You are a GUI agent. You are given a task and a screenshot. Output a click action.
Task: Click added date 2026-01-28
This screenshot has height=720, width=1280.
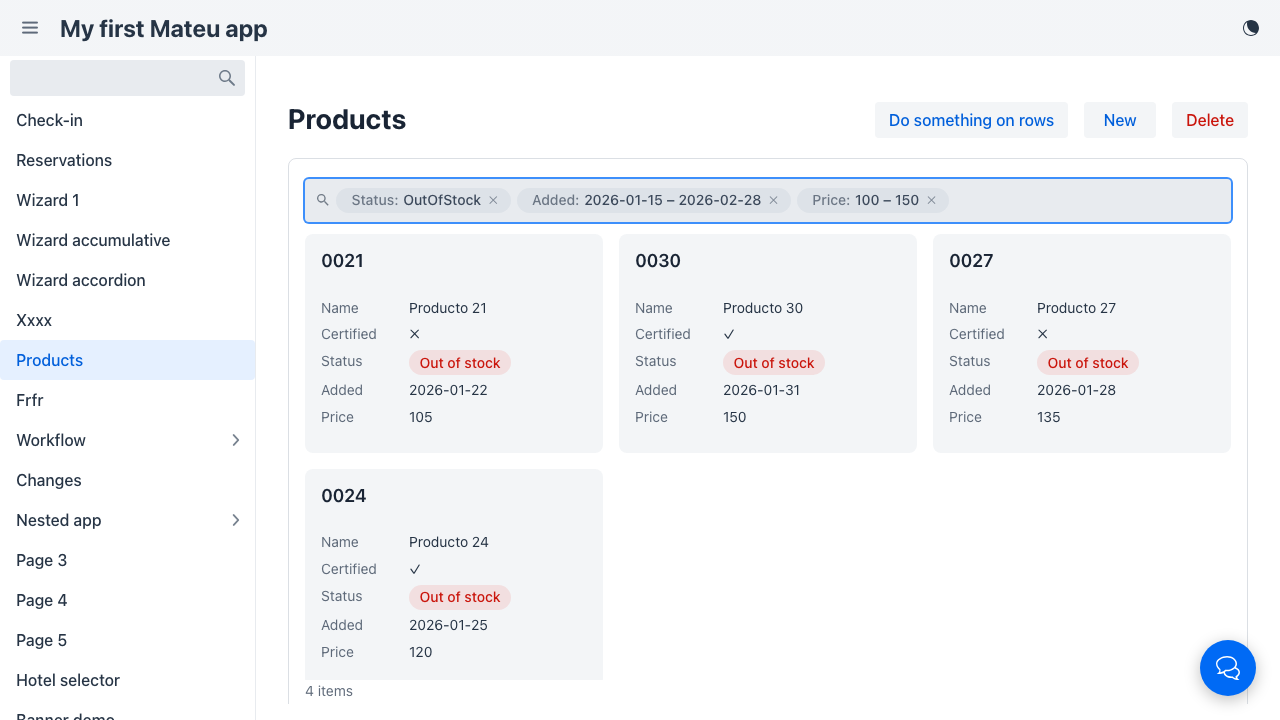point(1076,390)
